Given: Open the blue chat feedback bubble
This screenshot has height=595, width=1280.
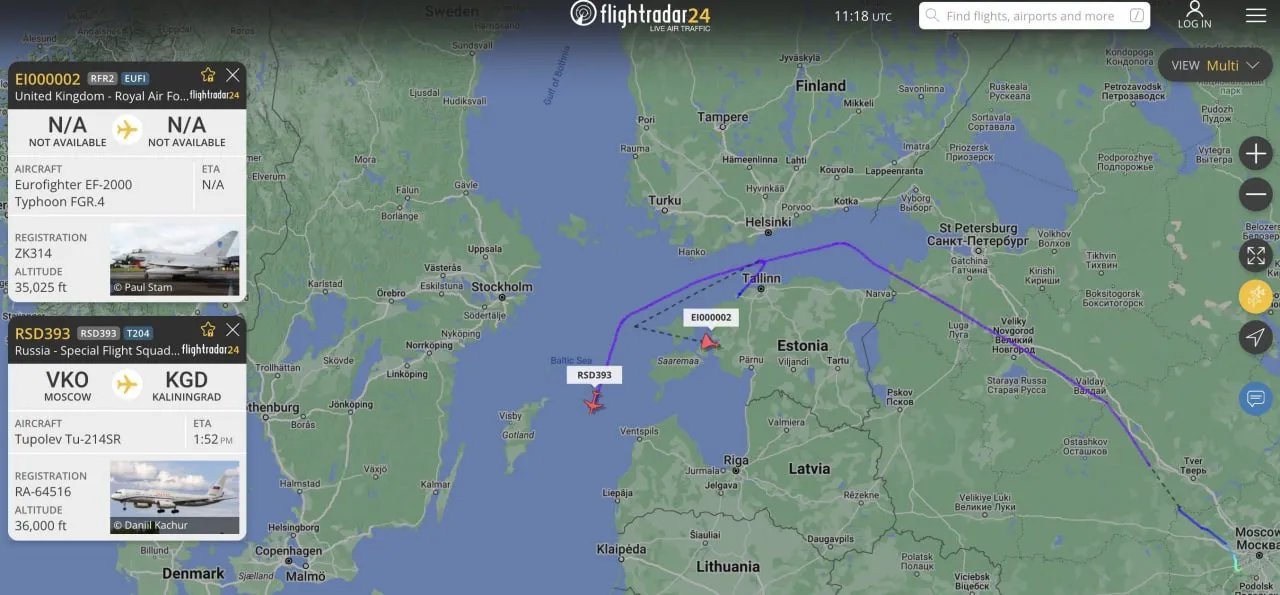Looking at the screenshot, I should 1256,398.
